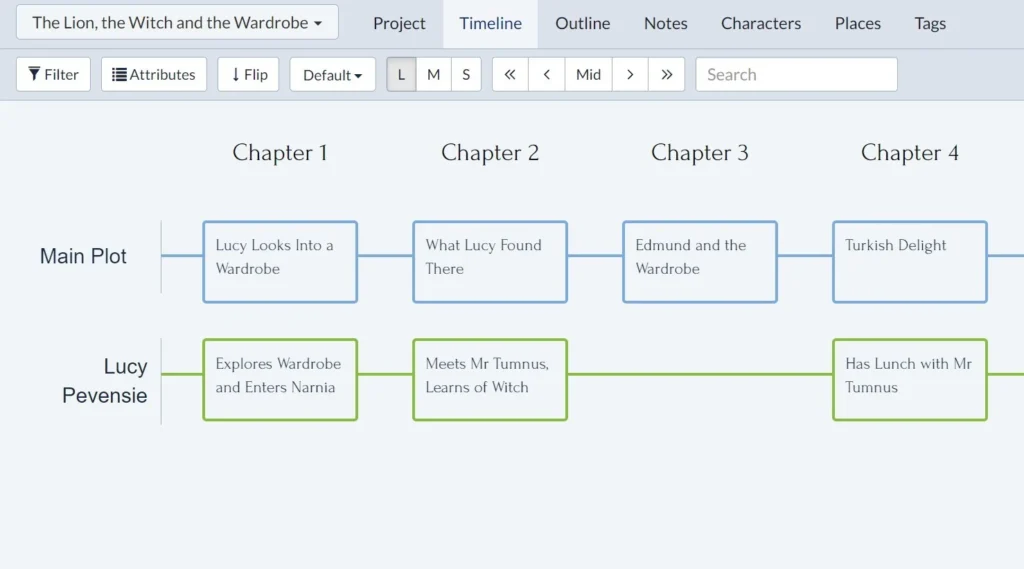Select the Medium (M) size toggle

(x=433, y=74)
